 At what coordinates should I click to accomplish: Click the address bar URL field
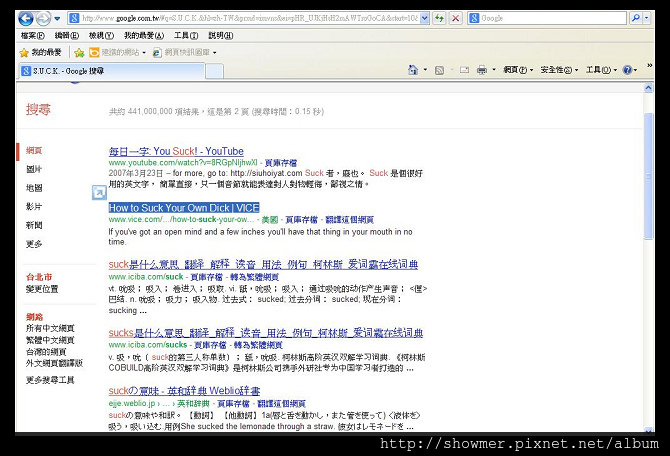coord(249,18)
